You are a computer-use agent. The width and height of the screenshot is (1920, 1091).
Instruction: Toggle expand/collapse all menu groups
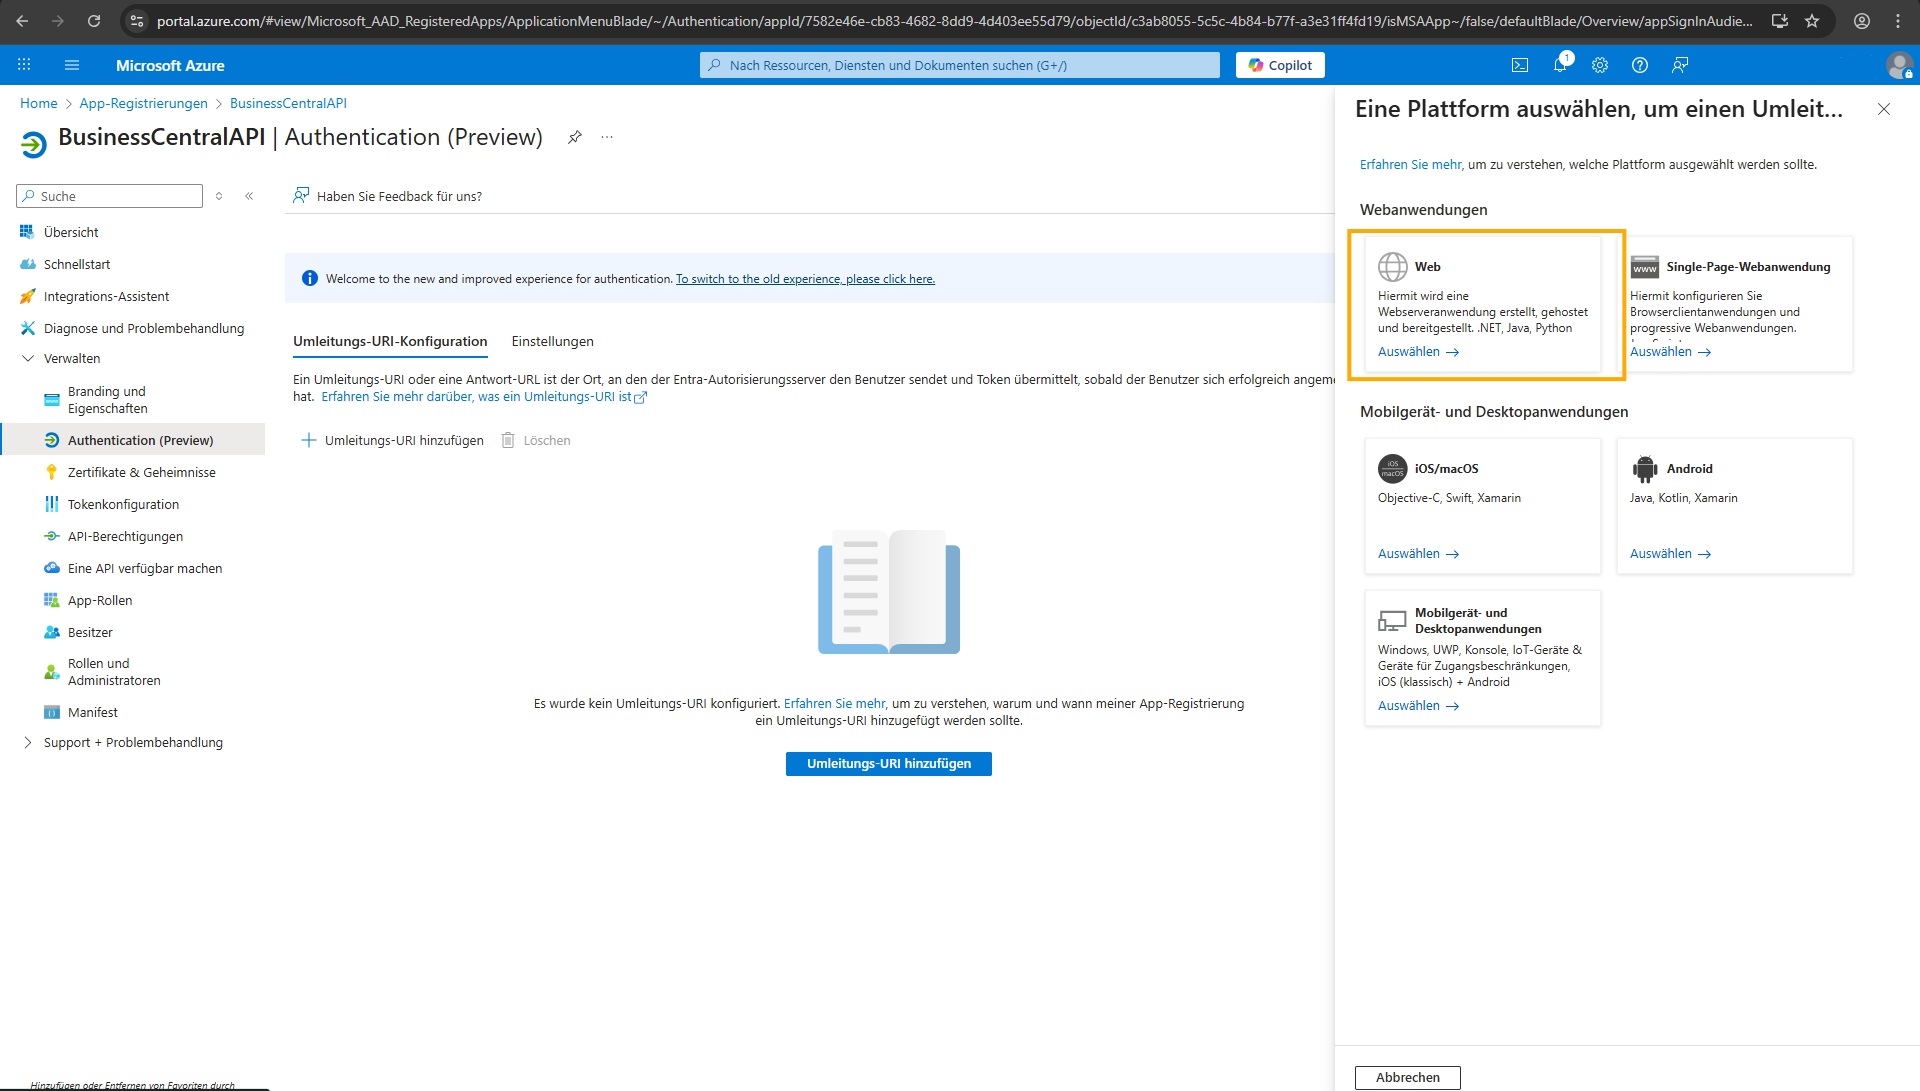219,196
